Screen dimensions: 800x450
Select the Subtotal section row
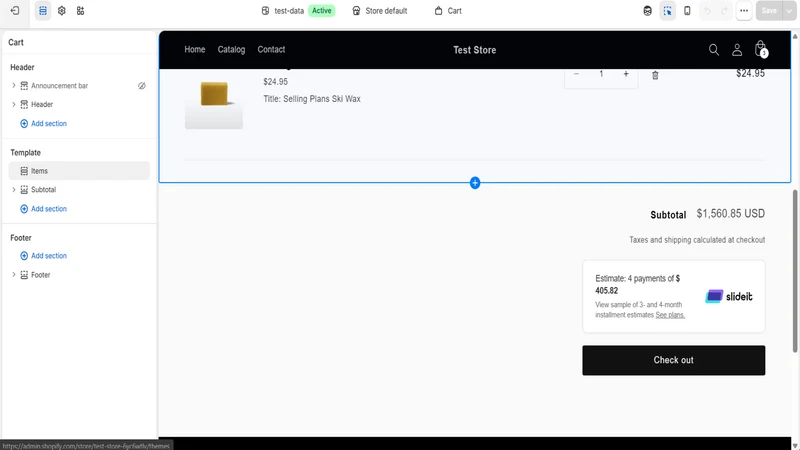79,189
